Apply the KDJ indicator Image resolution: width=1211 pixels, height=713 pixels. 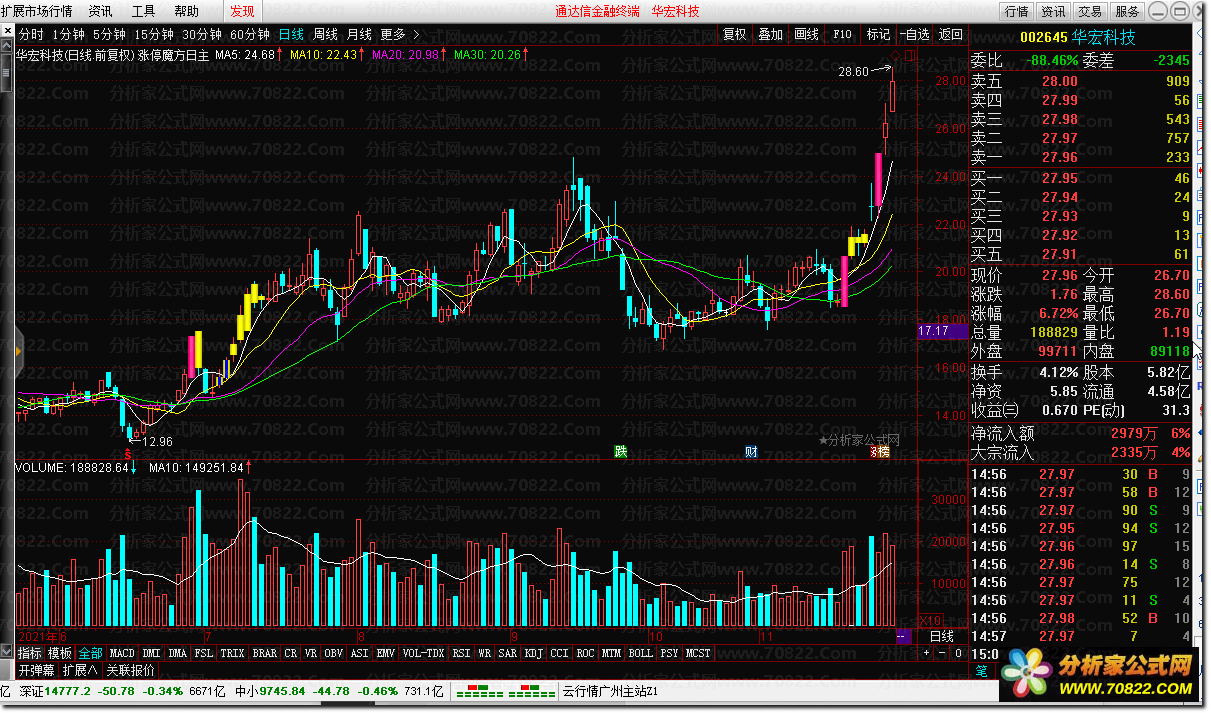534,653
